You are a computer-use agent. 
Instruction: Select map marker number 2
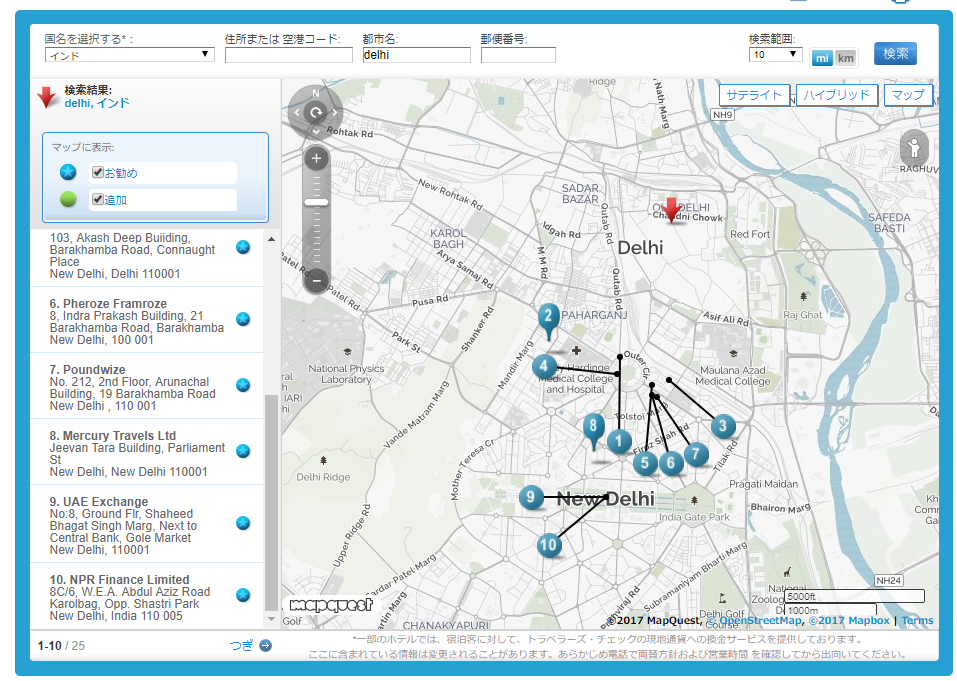pyautogui.click(x=548, y=318)
